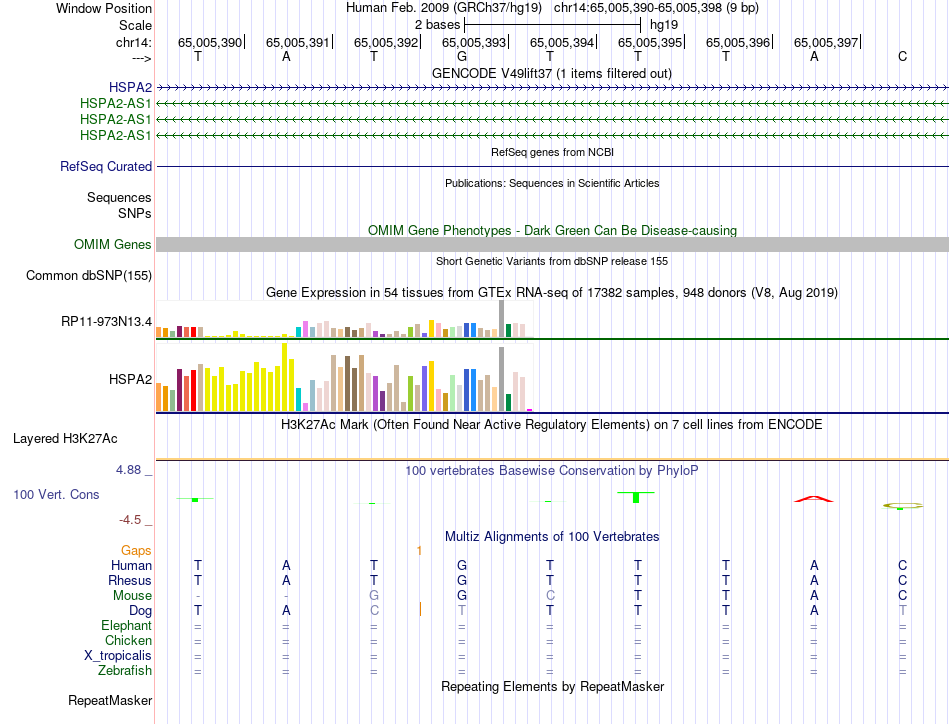Click the tall gray bar in HSPA2 chart
950x724 pixels.
[x=502, y=379]
